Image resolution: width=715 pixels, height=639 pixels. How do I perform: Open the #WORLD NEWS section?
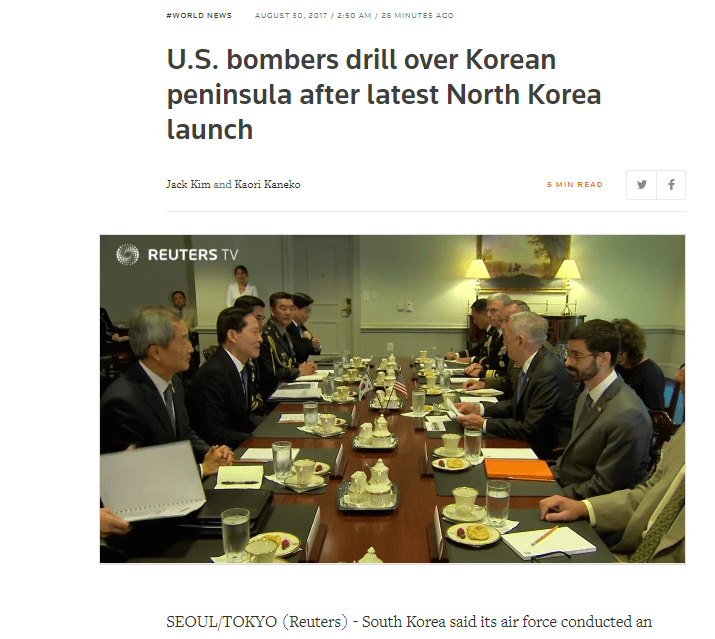(x=199, y=16)
